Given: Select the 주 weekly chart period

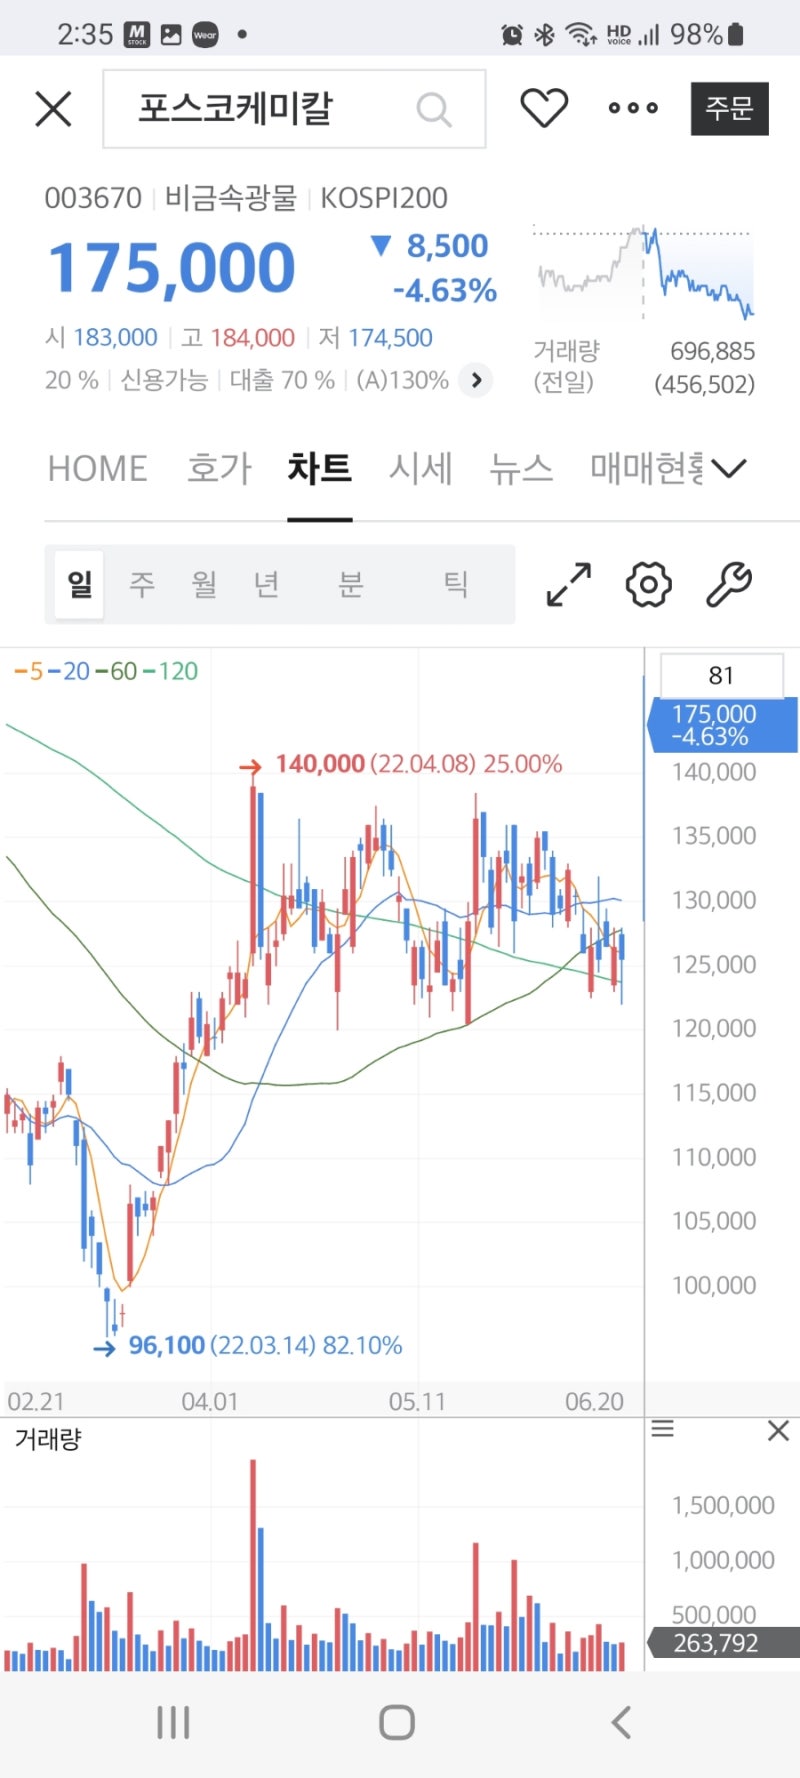Looking at the screenshot, I should tap(142, 584).
